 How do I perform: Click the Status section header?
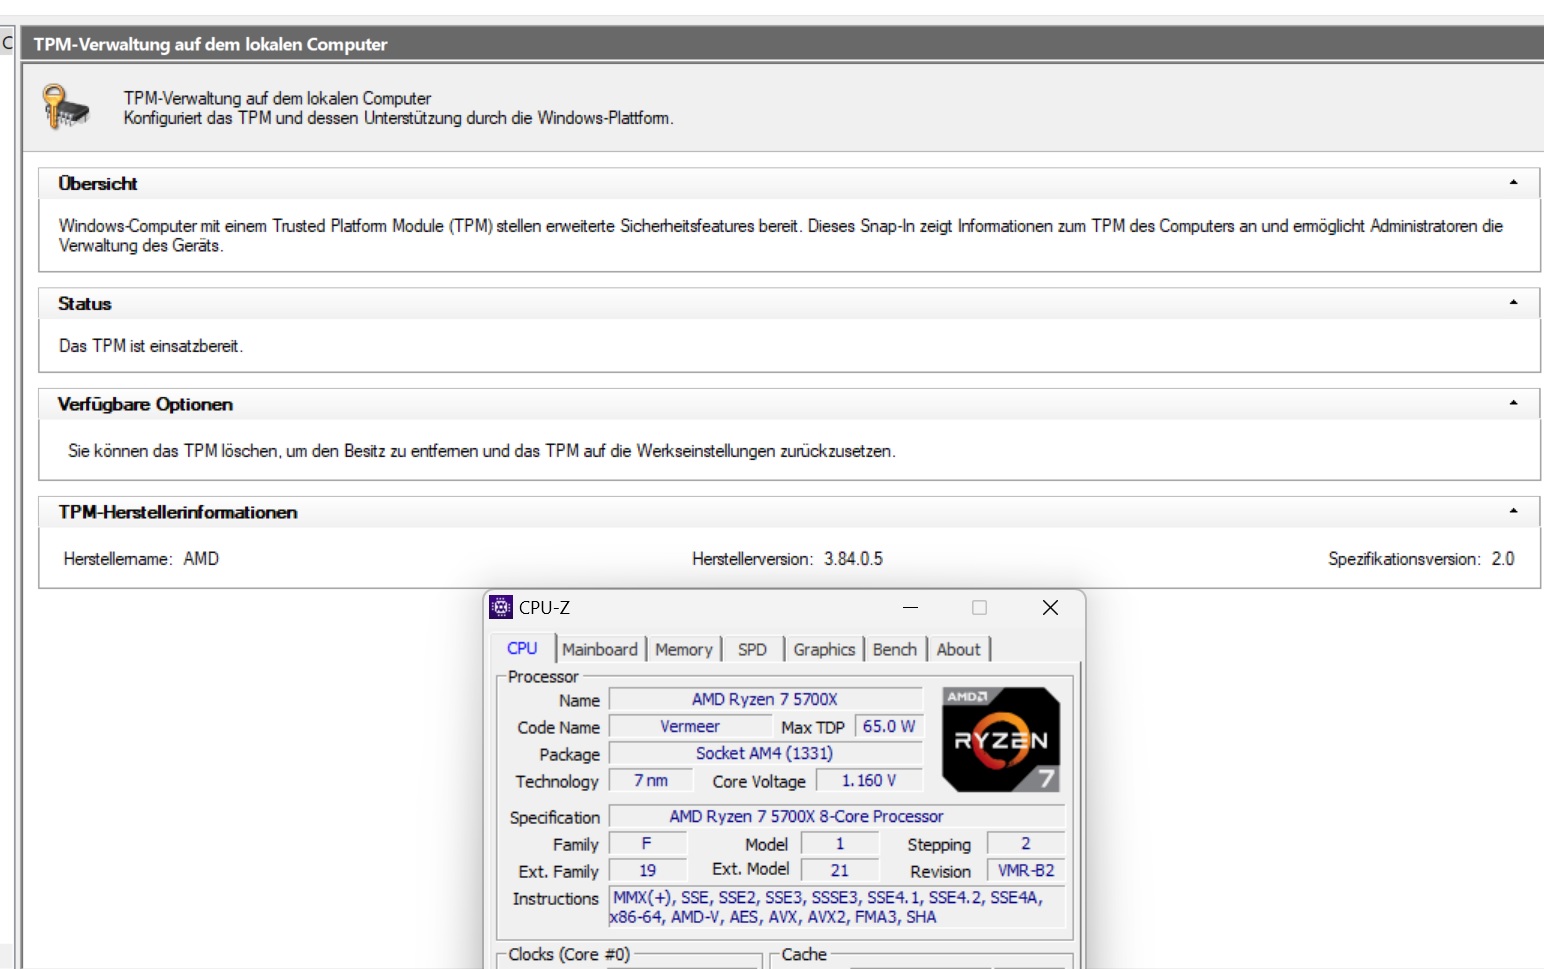coord(789,303)
